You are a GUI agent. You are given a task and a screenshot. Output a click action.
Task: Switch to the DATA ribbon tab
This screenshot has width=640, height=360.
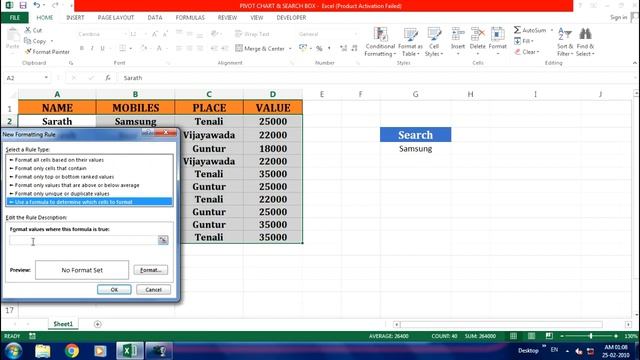point(155,18)
